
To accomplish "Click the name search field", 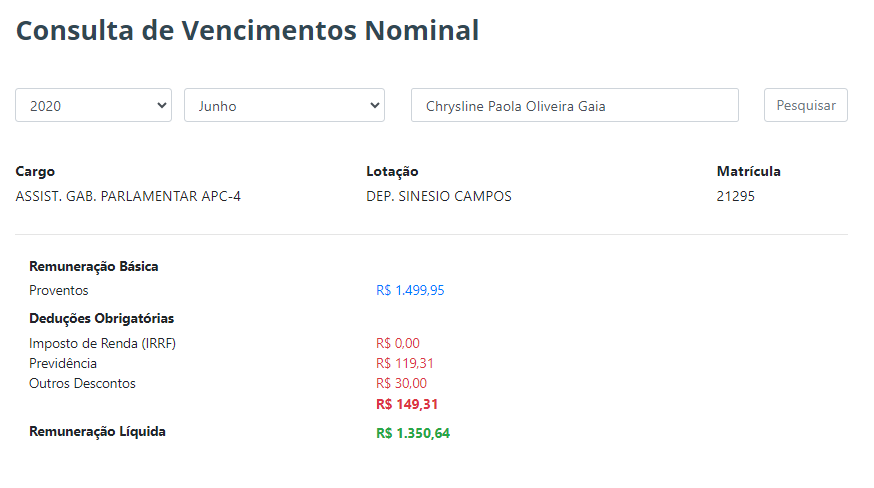I will (575, 105).
